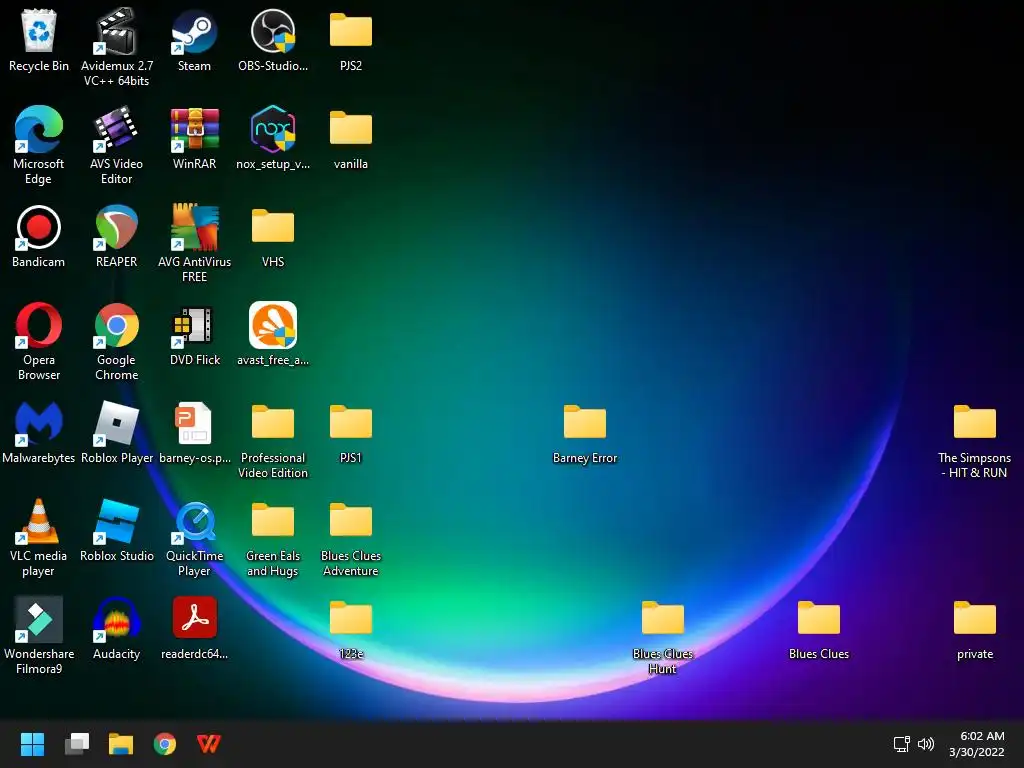Select the avast_free installer icon
Viewport: 1024px width, 768px height.
click(273, 325)
